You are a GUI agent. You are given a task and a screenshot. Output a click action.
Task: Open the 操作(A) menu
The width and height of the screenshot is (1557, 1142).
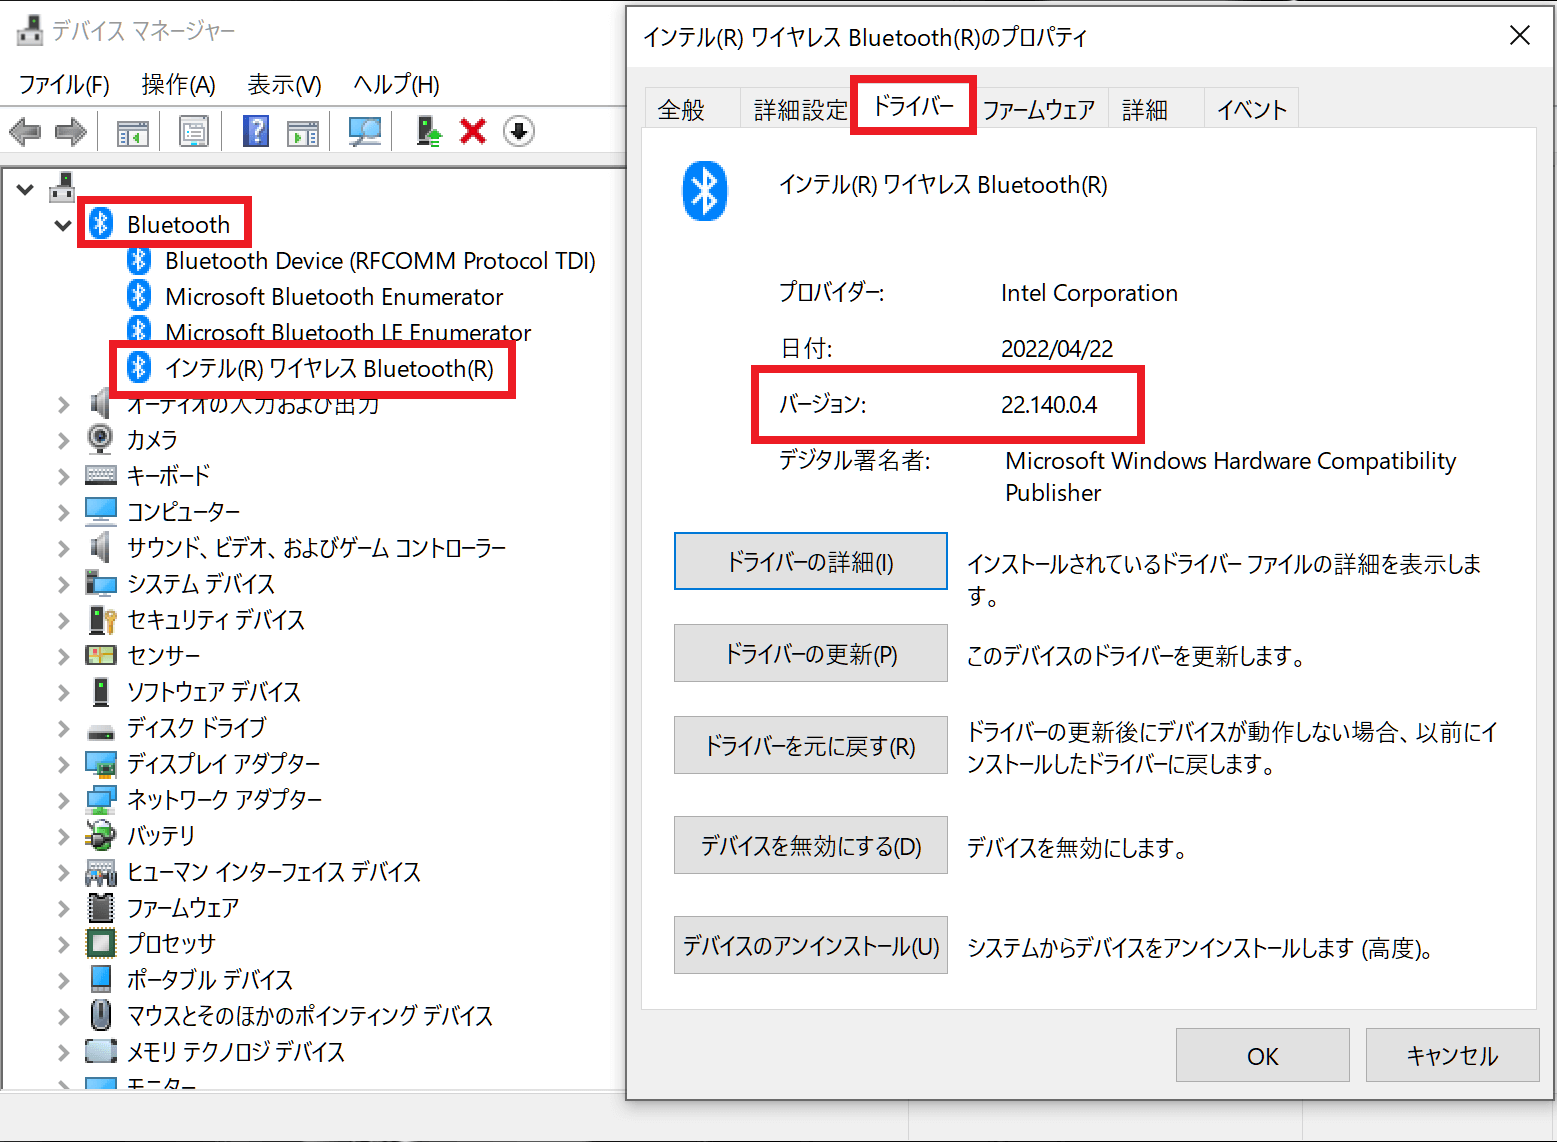179,85
